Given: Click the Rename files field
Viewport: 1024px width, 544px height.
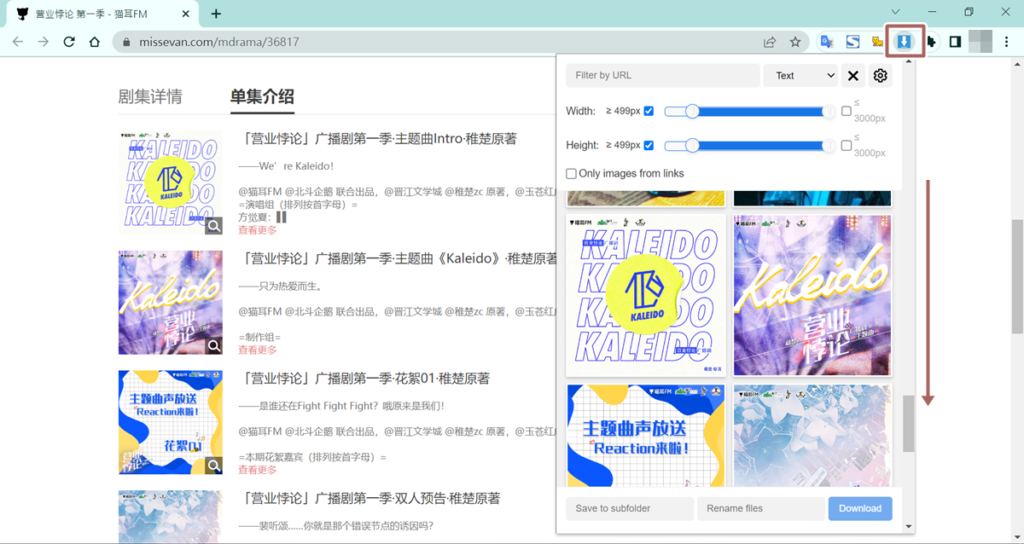Looking at the screenshot, I should [x=761, y=508].
